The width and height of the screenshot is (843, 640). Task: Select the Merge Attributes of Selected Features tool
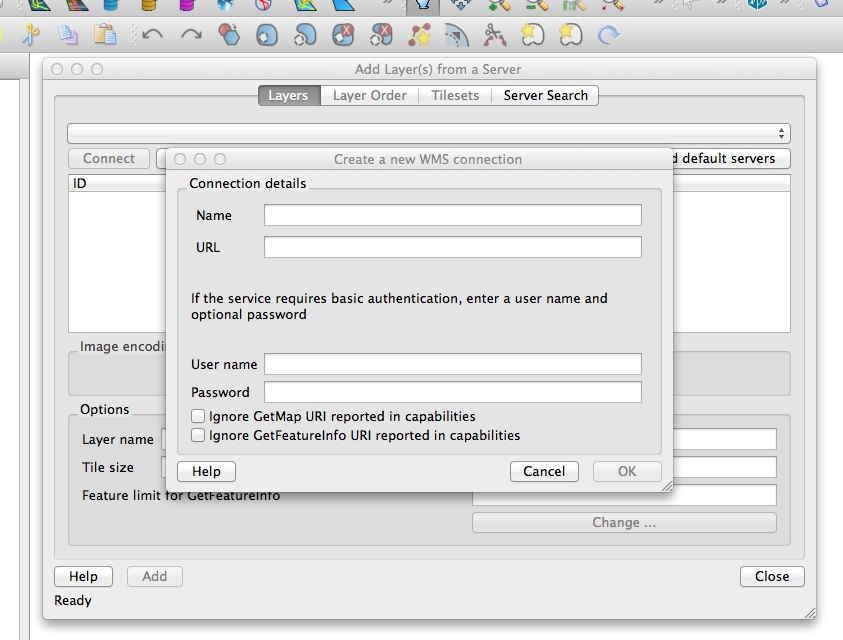pyautogui.click(x=570, y=35)
